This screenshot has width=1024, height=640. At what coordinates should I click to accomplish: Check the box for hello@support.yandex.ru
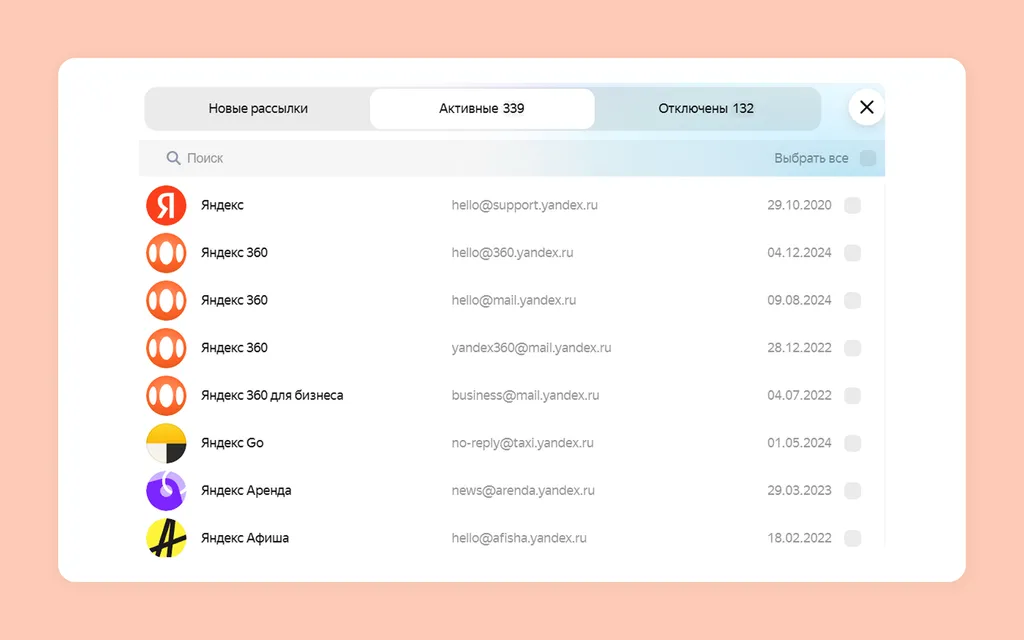pyautogui.click(x=852, y=205)
